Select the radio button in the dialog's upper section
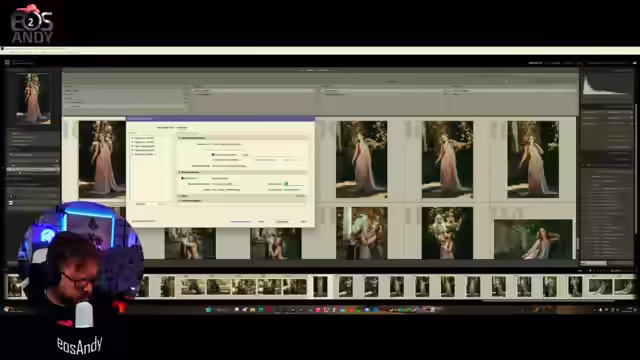This screenshot has width=640, height=360. tap(213, 155)
